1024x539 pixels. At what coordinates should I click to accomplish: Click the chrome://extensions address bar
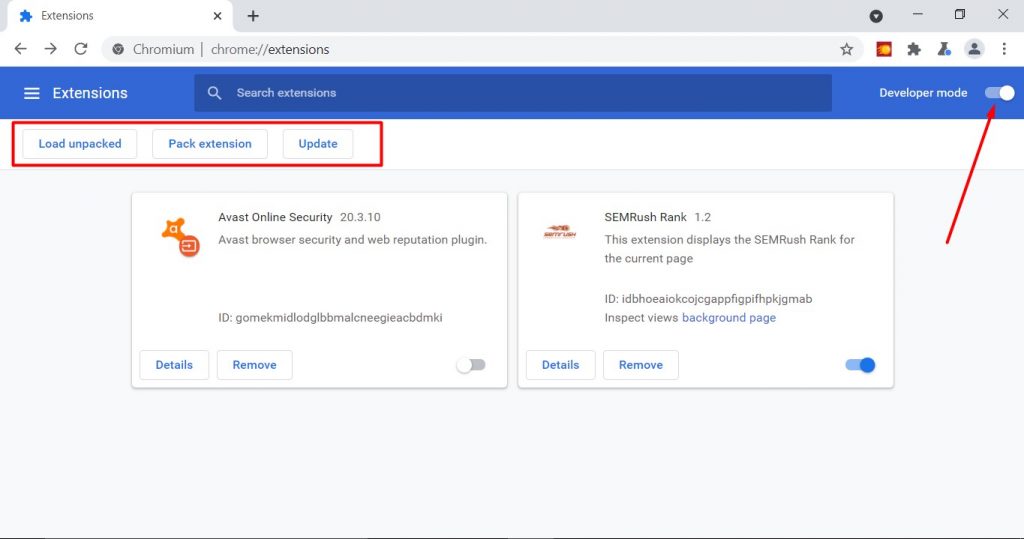(482, 49)
